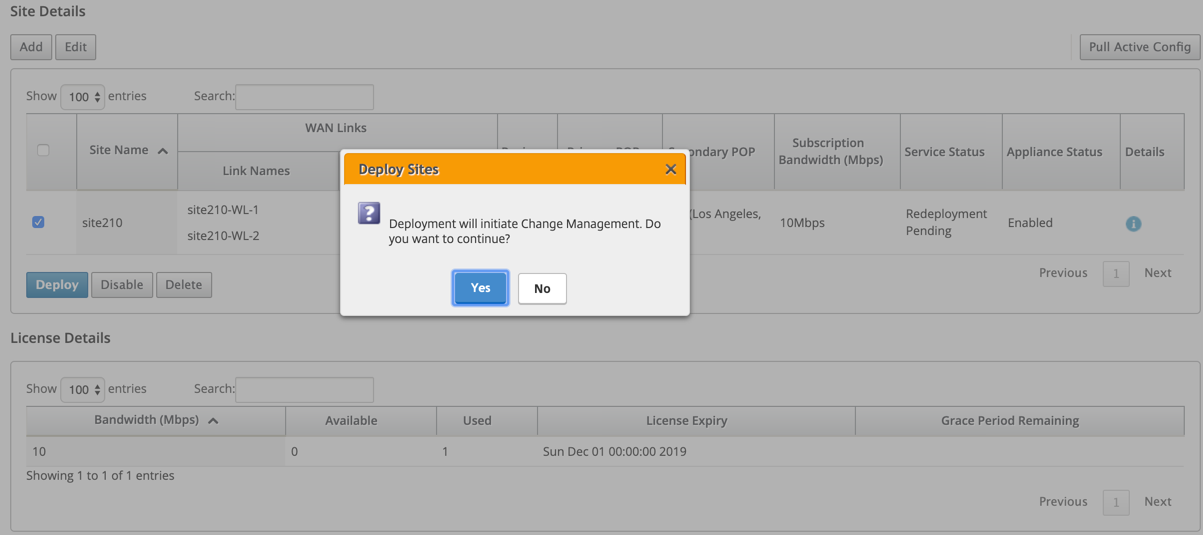Click the Used column header
Screen dimensions: 1203x535
tap(487, 421)
